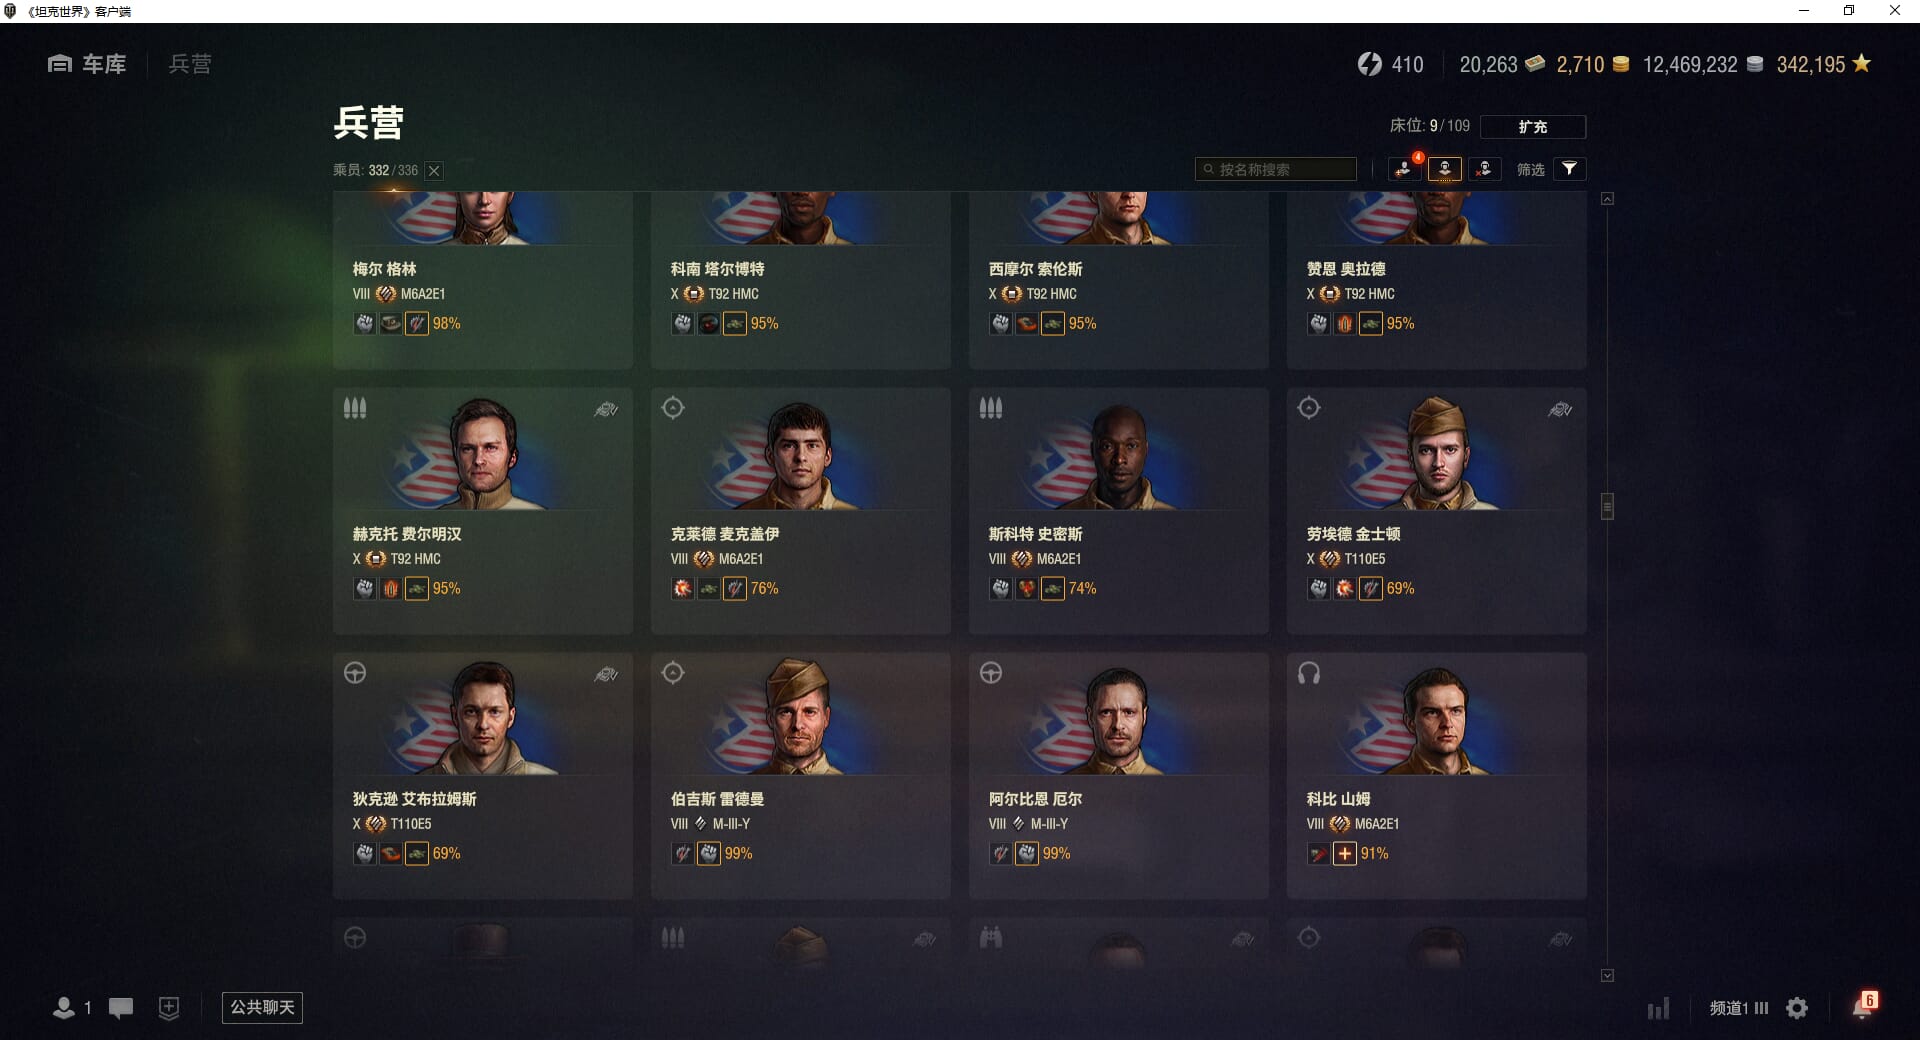Image resolution: width=1920 pixels, height=1040 pixels.
Task: Toggle the barracks crew members filter icon
Action: tap(1444, 169)
